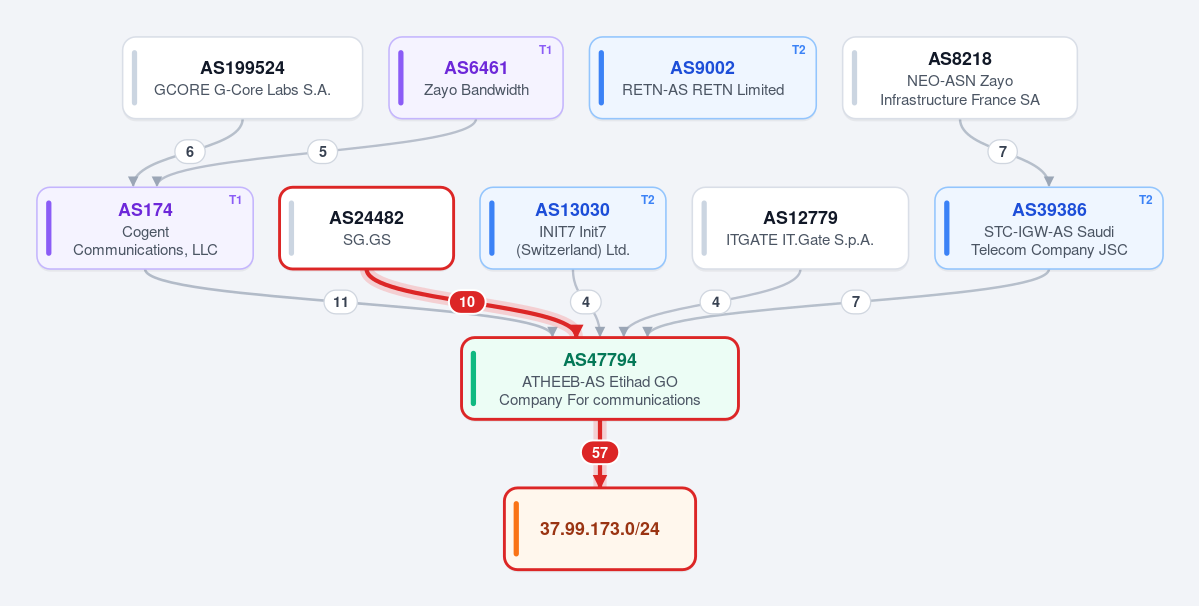This screenshot has width=1199, height=606.
Task: Click the AS47794 ATHEEB-AS origin node
Action: pos(600,378)
